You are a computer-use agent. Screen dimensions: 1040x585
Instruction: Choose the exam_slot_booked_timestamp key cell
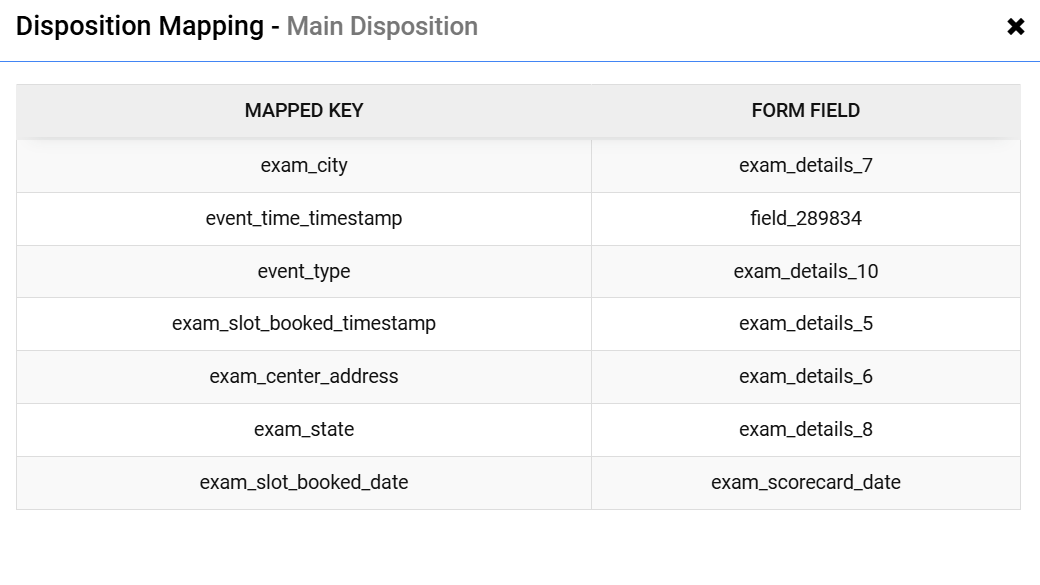pyautogui.click(x=304, y=324)
